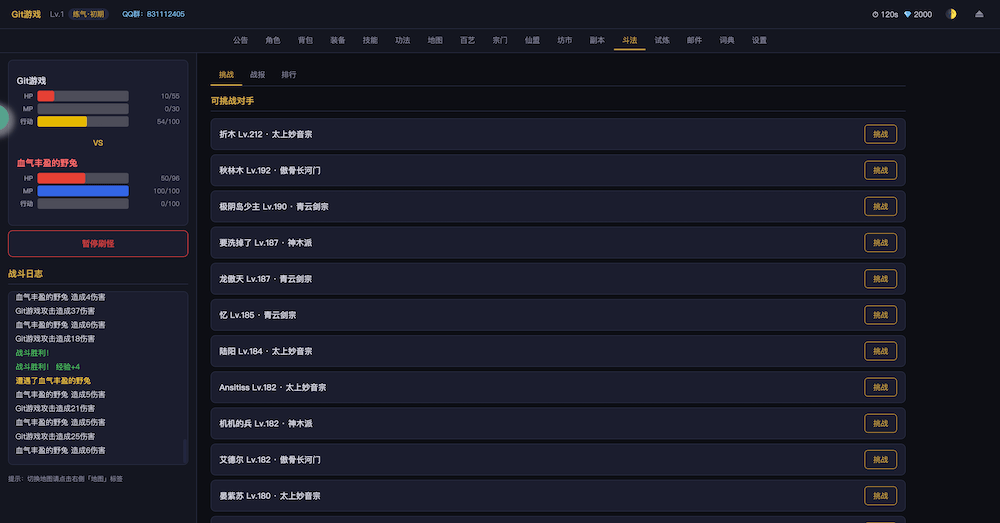Open the 设置 settings menu

[x=759, y=40]
